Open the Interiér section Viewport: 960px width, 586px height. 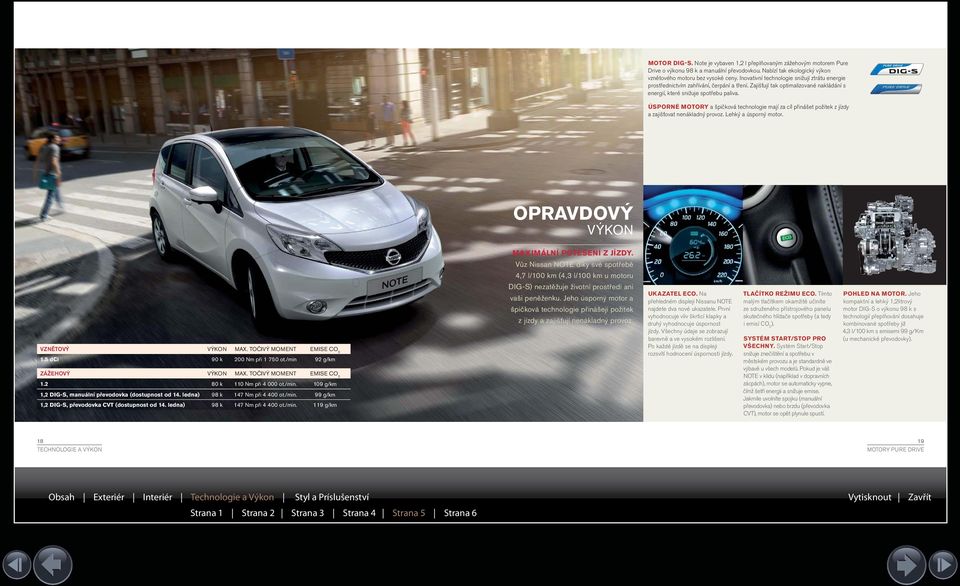tap(157, 497)
